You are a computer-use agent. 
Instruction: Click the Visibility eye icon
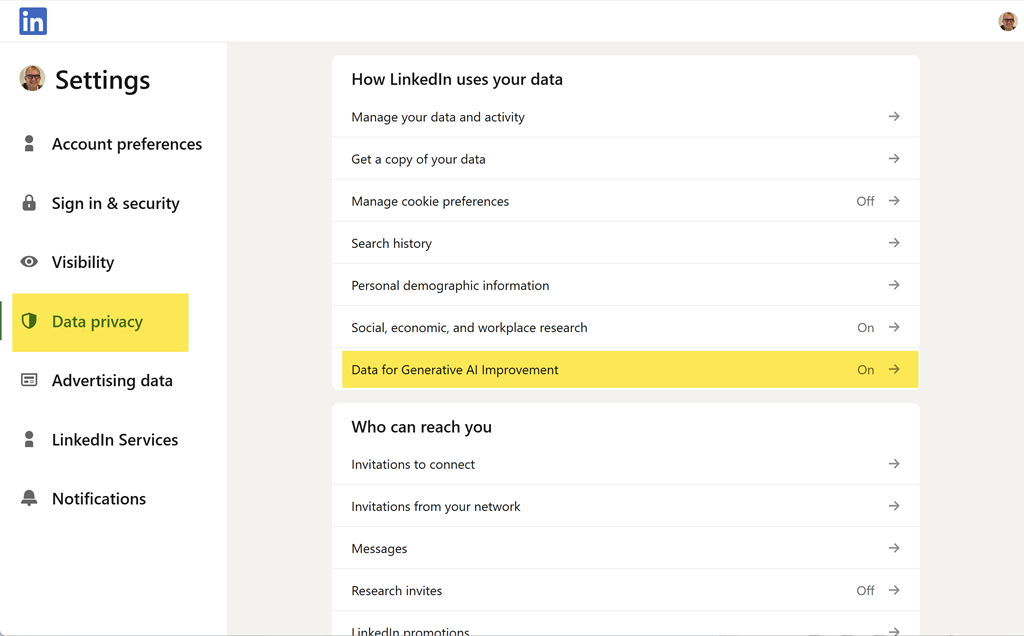29,262
